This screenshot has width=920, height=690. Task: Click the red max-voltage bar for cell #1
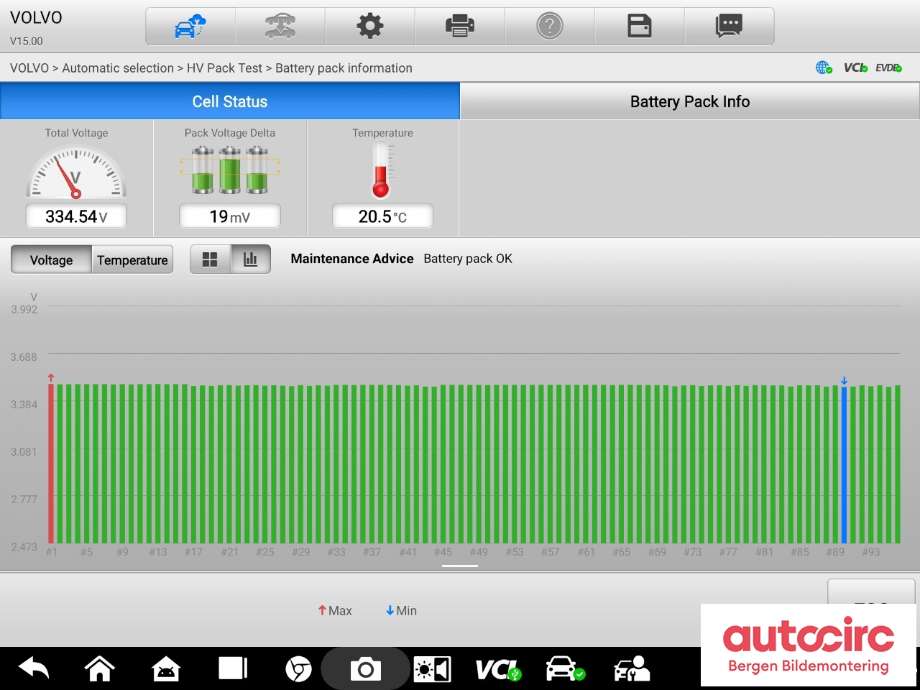pos(51,463)
